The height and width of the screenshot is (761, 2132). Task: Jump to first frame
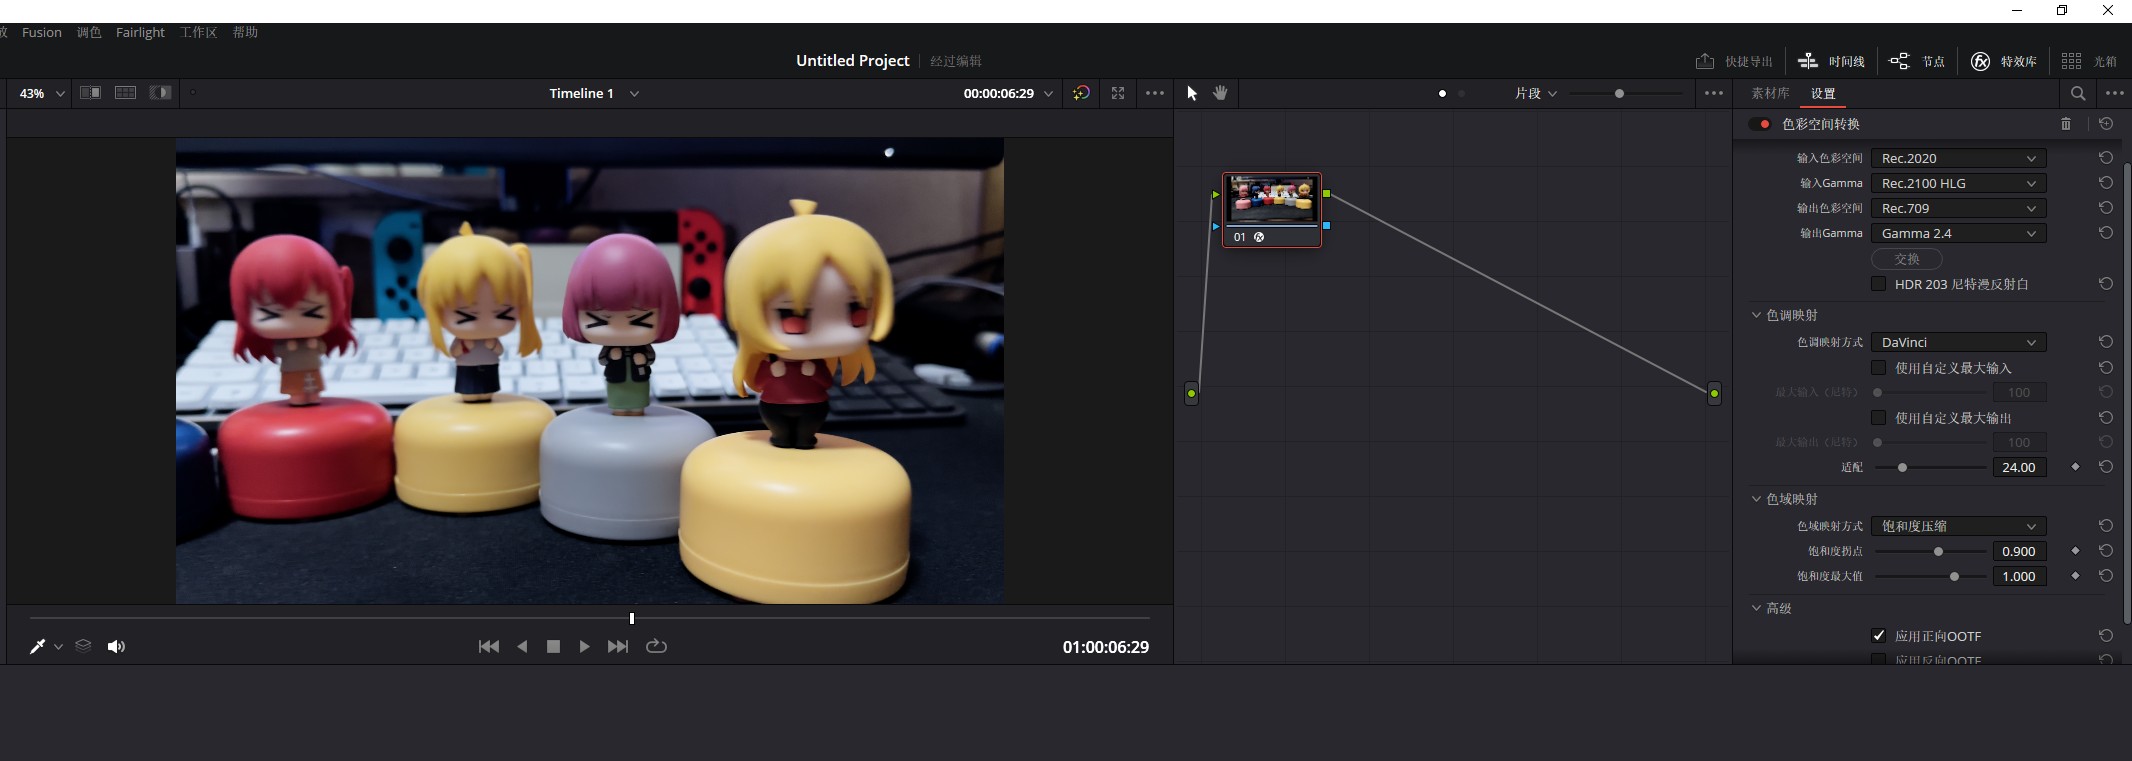489,646
